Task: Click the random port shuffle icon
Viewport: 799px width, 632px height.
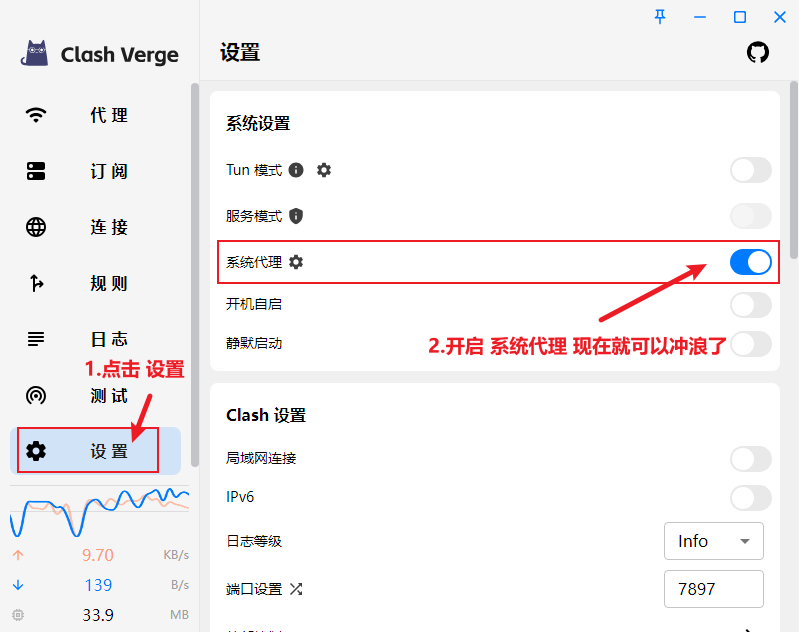Action: [296, 589]
